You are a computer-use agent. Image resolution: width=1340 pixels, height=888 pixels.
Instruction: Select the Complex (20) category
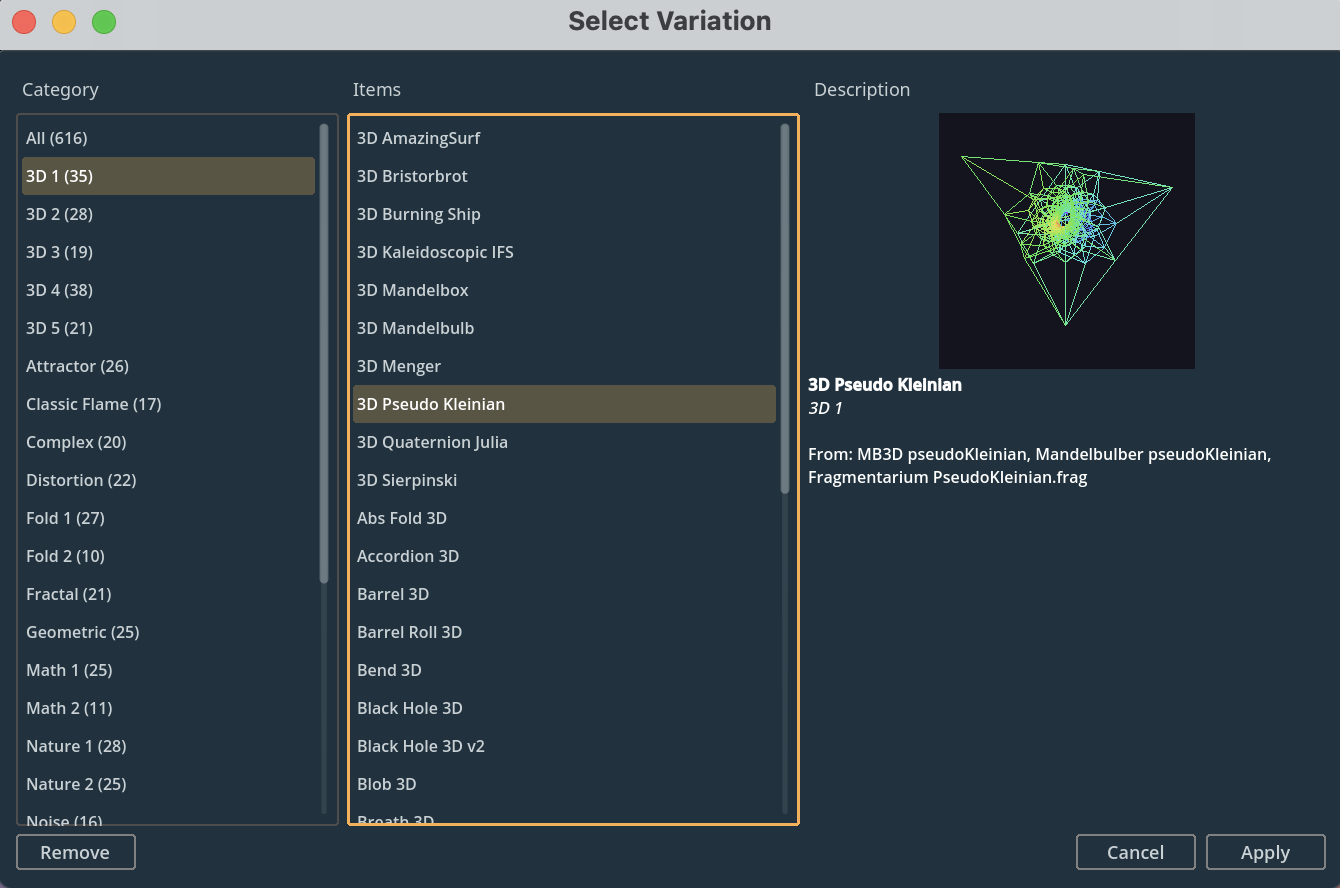coord(168,442)
